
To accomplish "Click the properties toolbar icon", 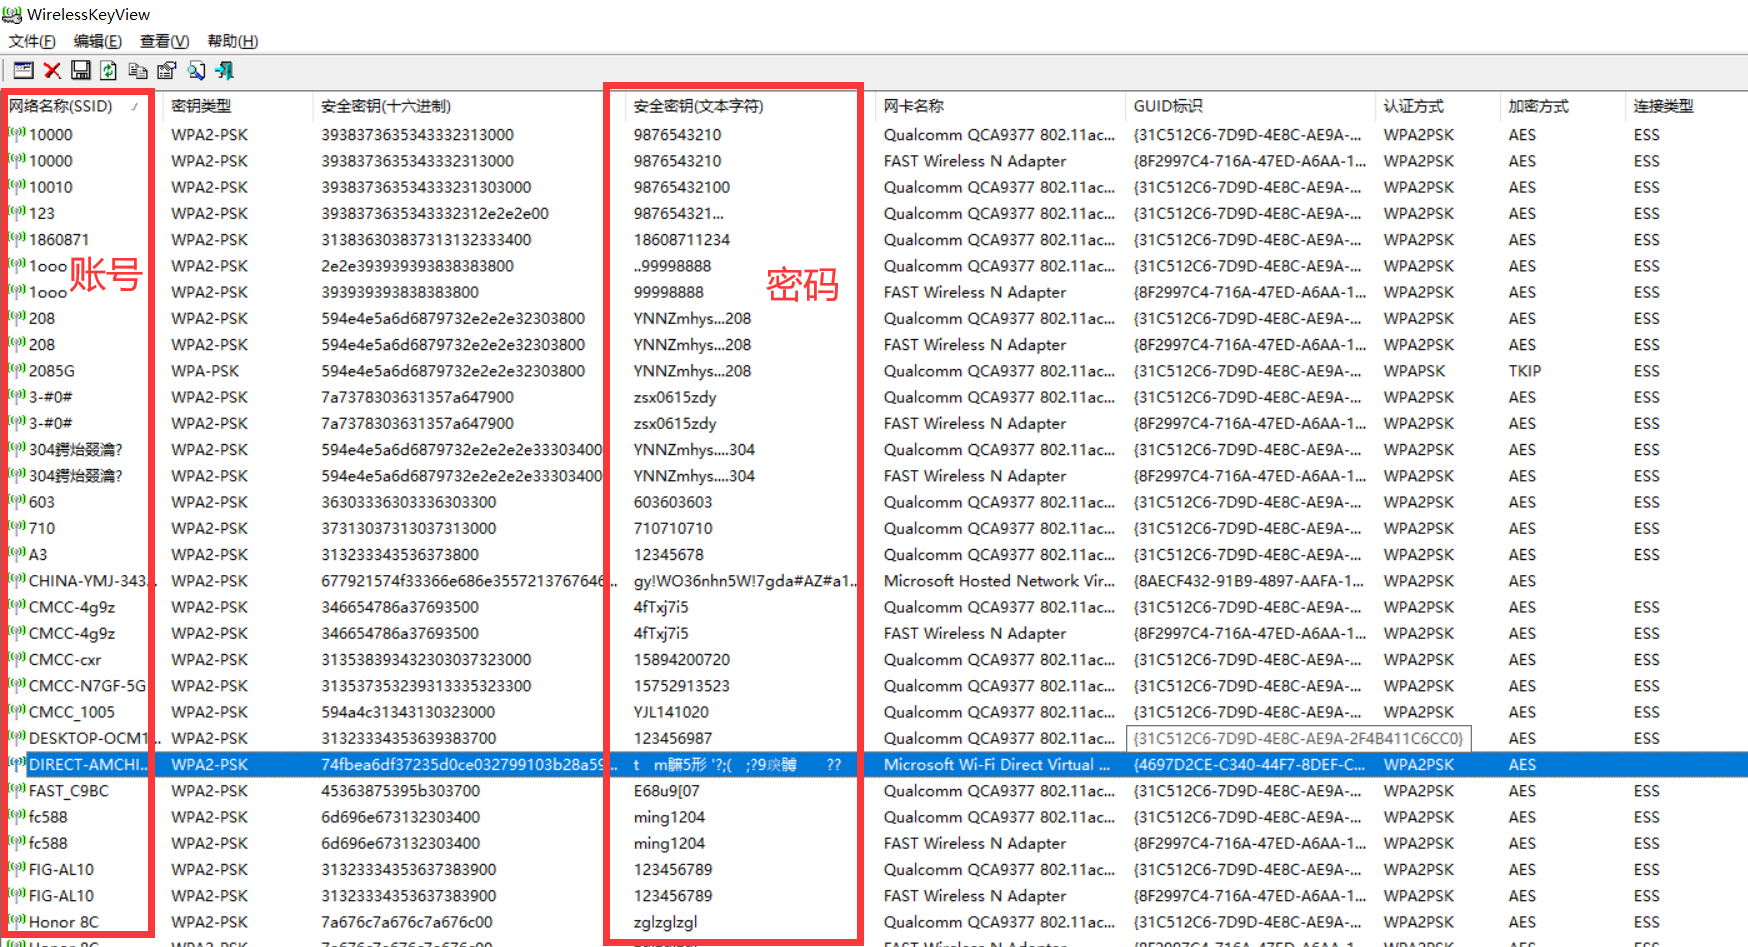I will (x=167, y=70).
